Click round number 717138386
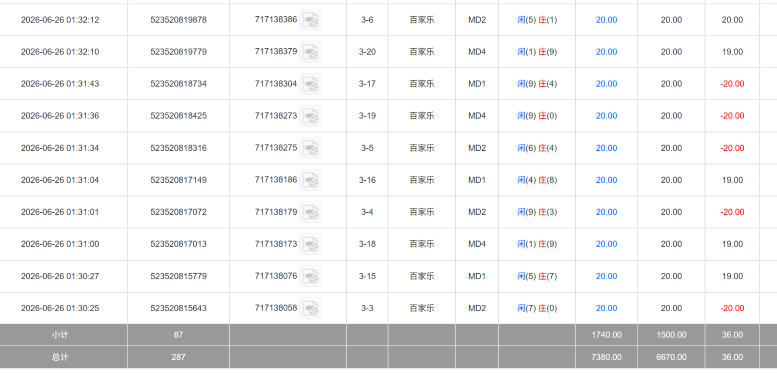The width and height of the screenshot is (777, 382). click(x=276, y=19)
